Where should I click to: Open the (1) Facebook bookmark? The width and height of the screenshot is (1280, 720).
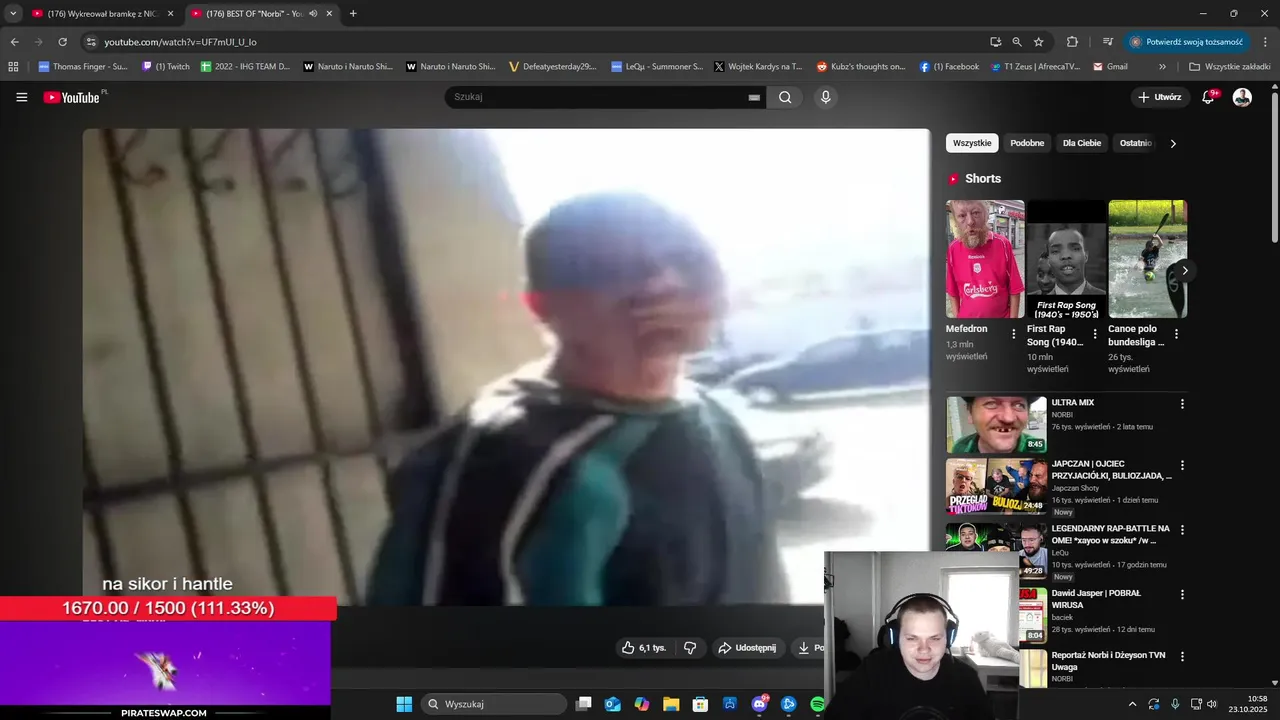tap(949, 67)
